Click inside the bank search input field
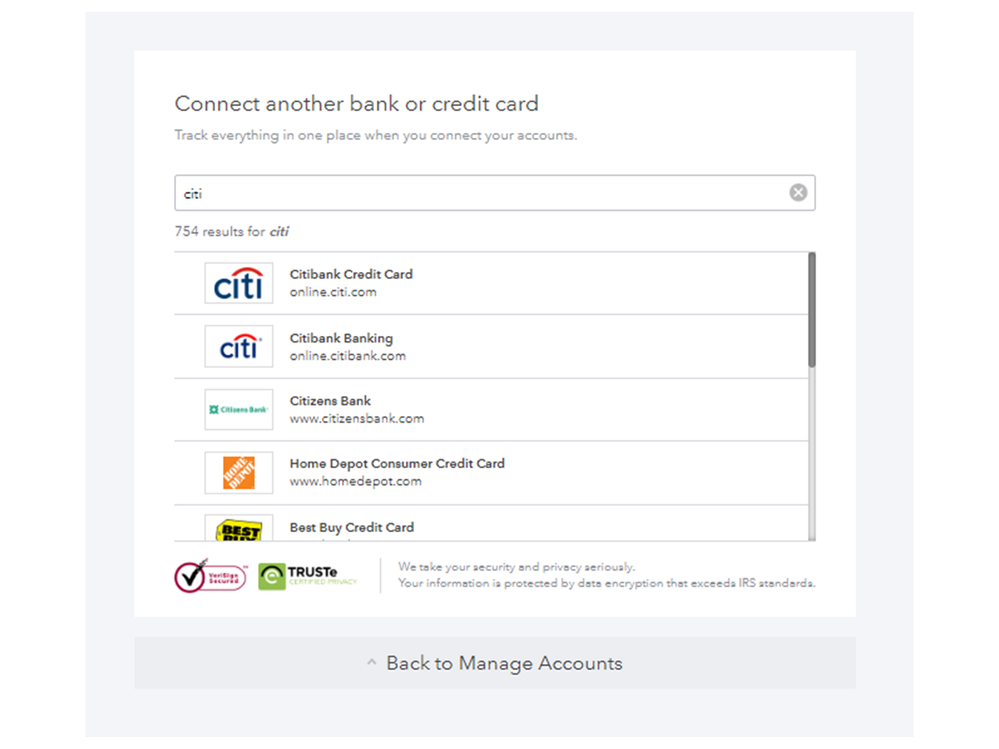The height and width of the screenshot is (749, 999). point(480,193)
